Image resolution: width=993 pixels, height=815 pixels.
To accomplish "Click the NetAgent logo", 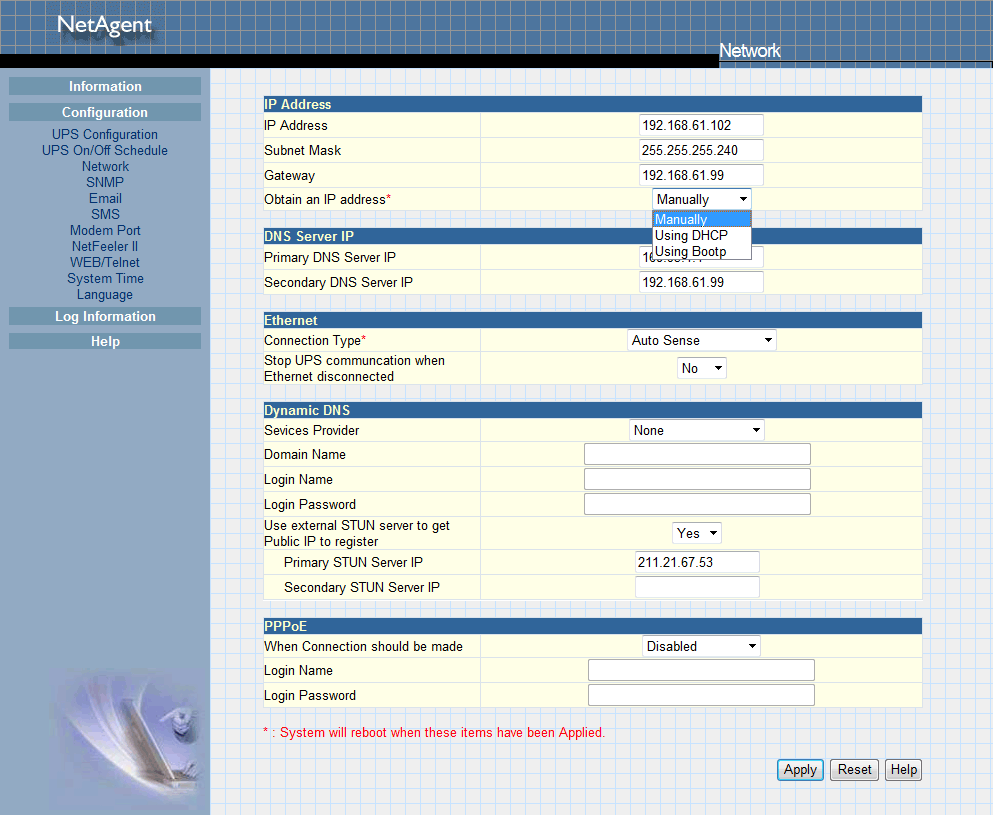I will (104, 25).
